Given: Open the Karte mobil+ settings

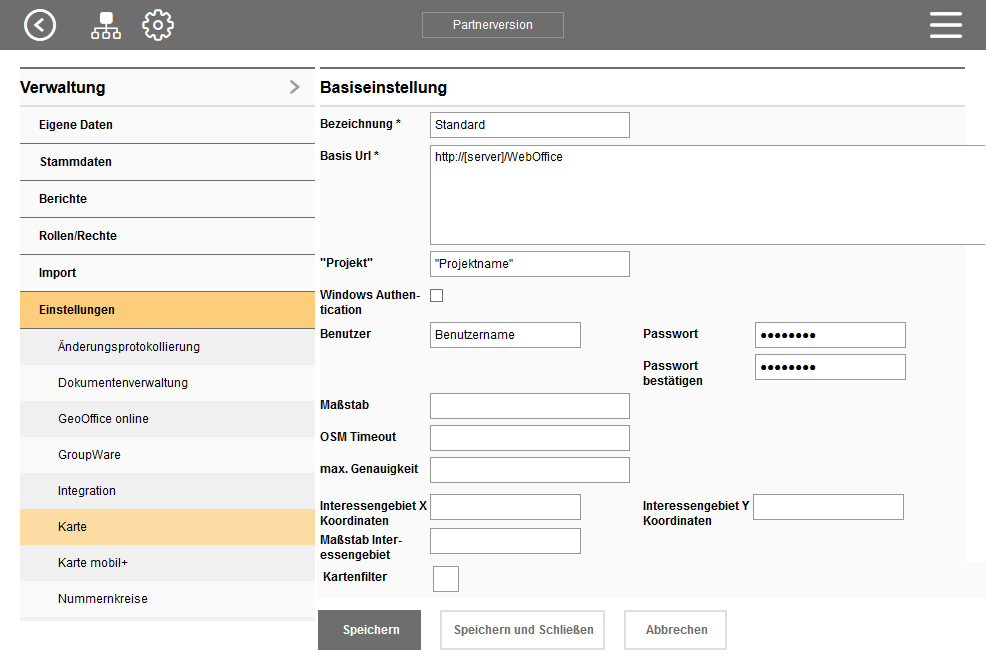Looking at the screenshot, I should click(167, 563).
